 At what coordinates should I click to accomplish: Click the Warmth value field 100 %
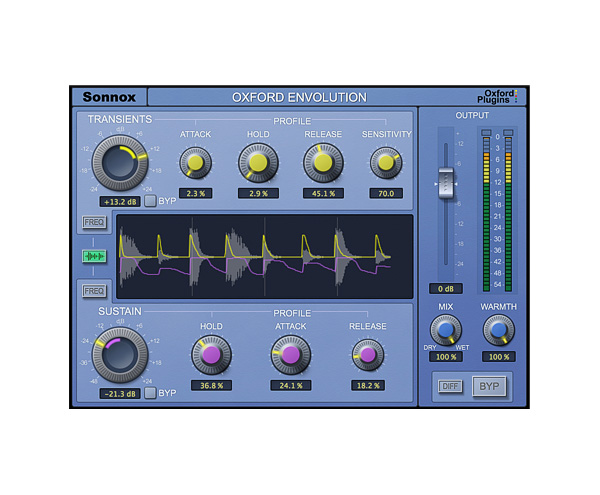click(499, 357)
